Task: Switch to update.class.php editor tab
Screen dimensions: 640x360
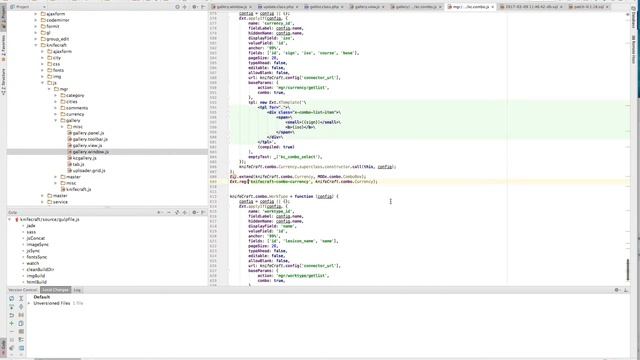Action: (278, 7)
